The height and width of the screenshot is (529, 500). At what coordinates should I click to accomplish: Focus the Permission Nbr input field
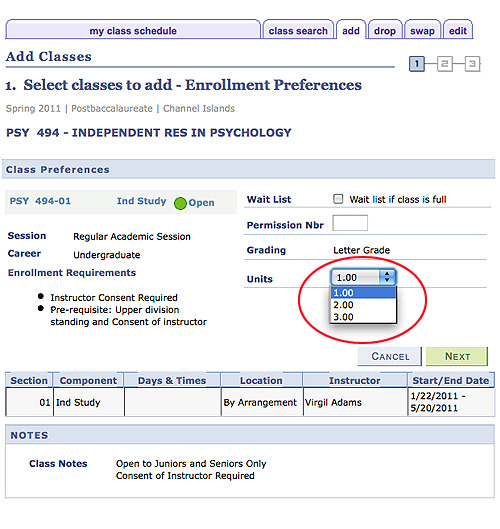tap(350, 223)
